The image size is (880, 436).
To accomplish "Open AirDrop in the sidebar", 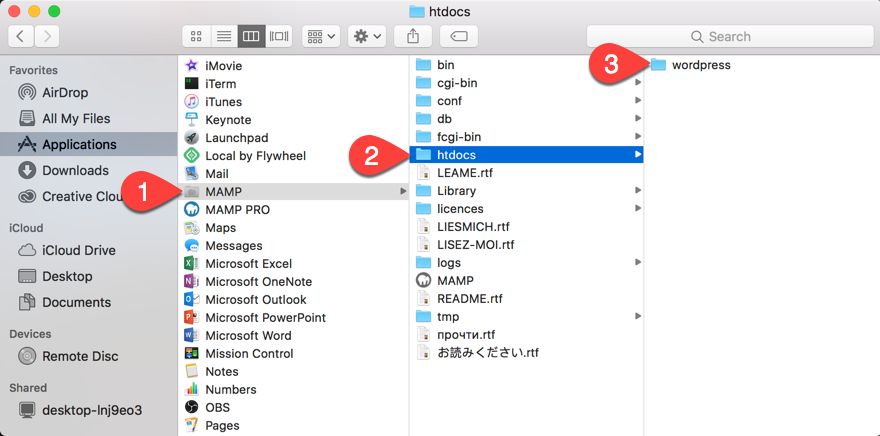I will pyautogui.click(x=89, y=93).
